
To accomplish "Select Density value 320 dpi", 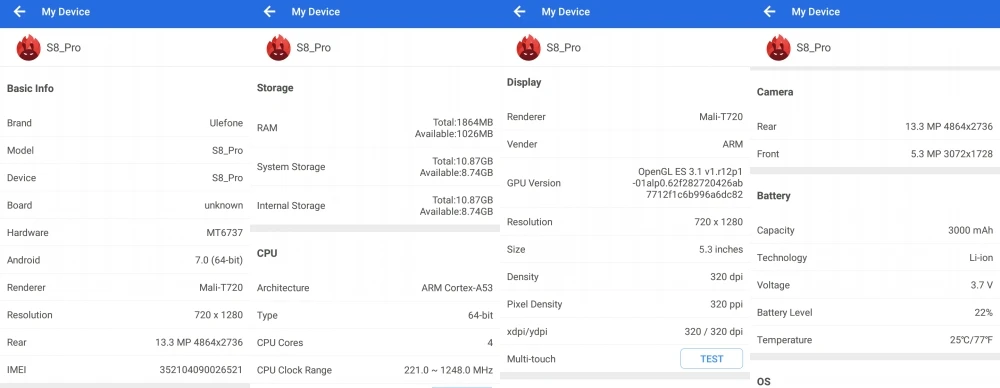I will (726, 277).
